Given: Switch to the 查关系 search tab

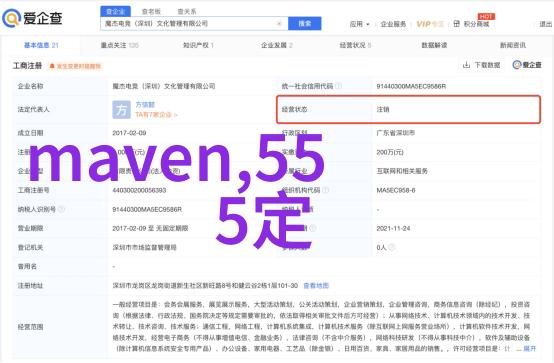Looking at the screenshot, I should pyautogui.click(x=187, y=12).
